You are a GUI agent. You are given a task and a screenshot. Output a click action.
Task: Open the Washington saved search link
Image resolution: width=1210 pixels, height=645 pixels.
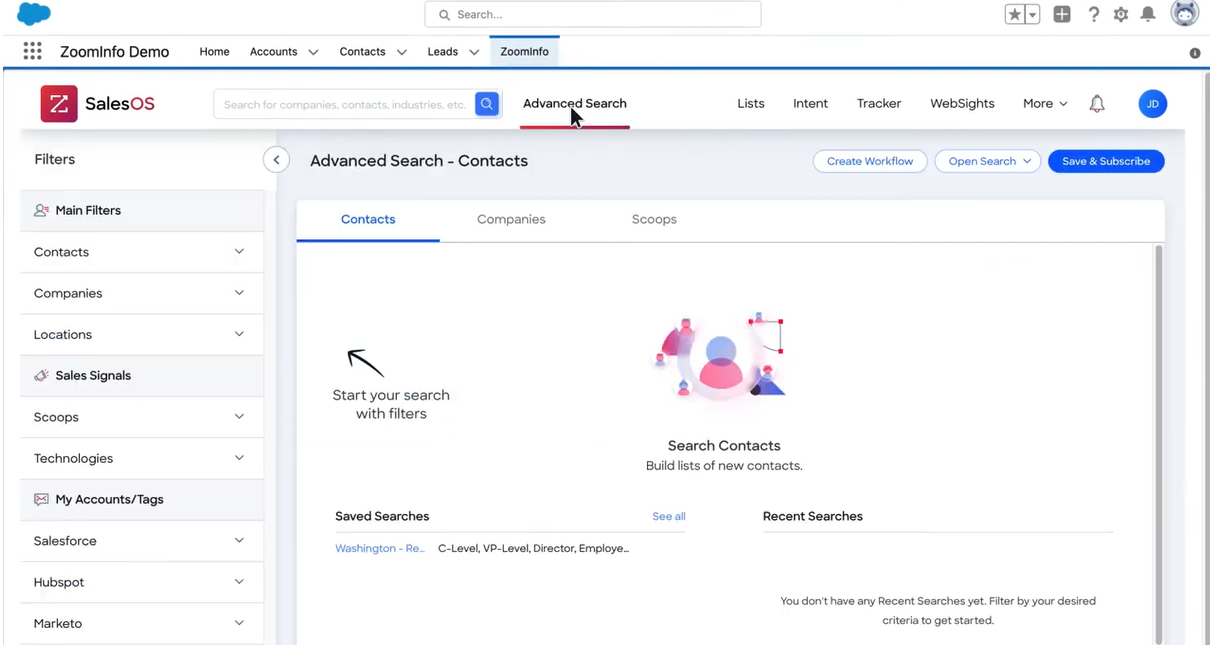pos(380,549)
